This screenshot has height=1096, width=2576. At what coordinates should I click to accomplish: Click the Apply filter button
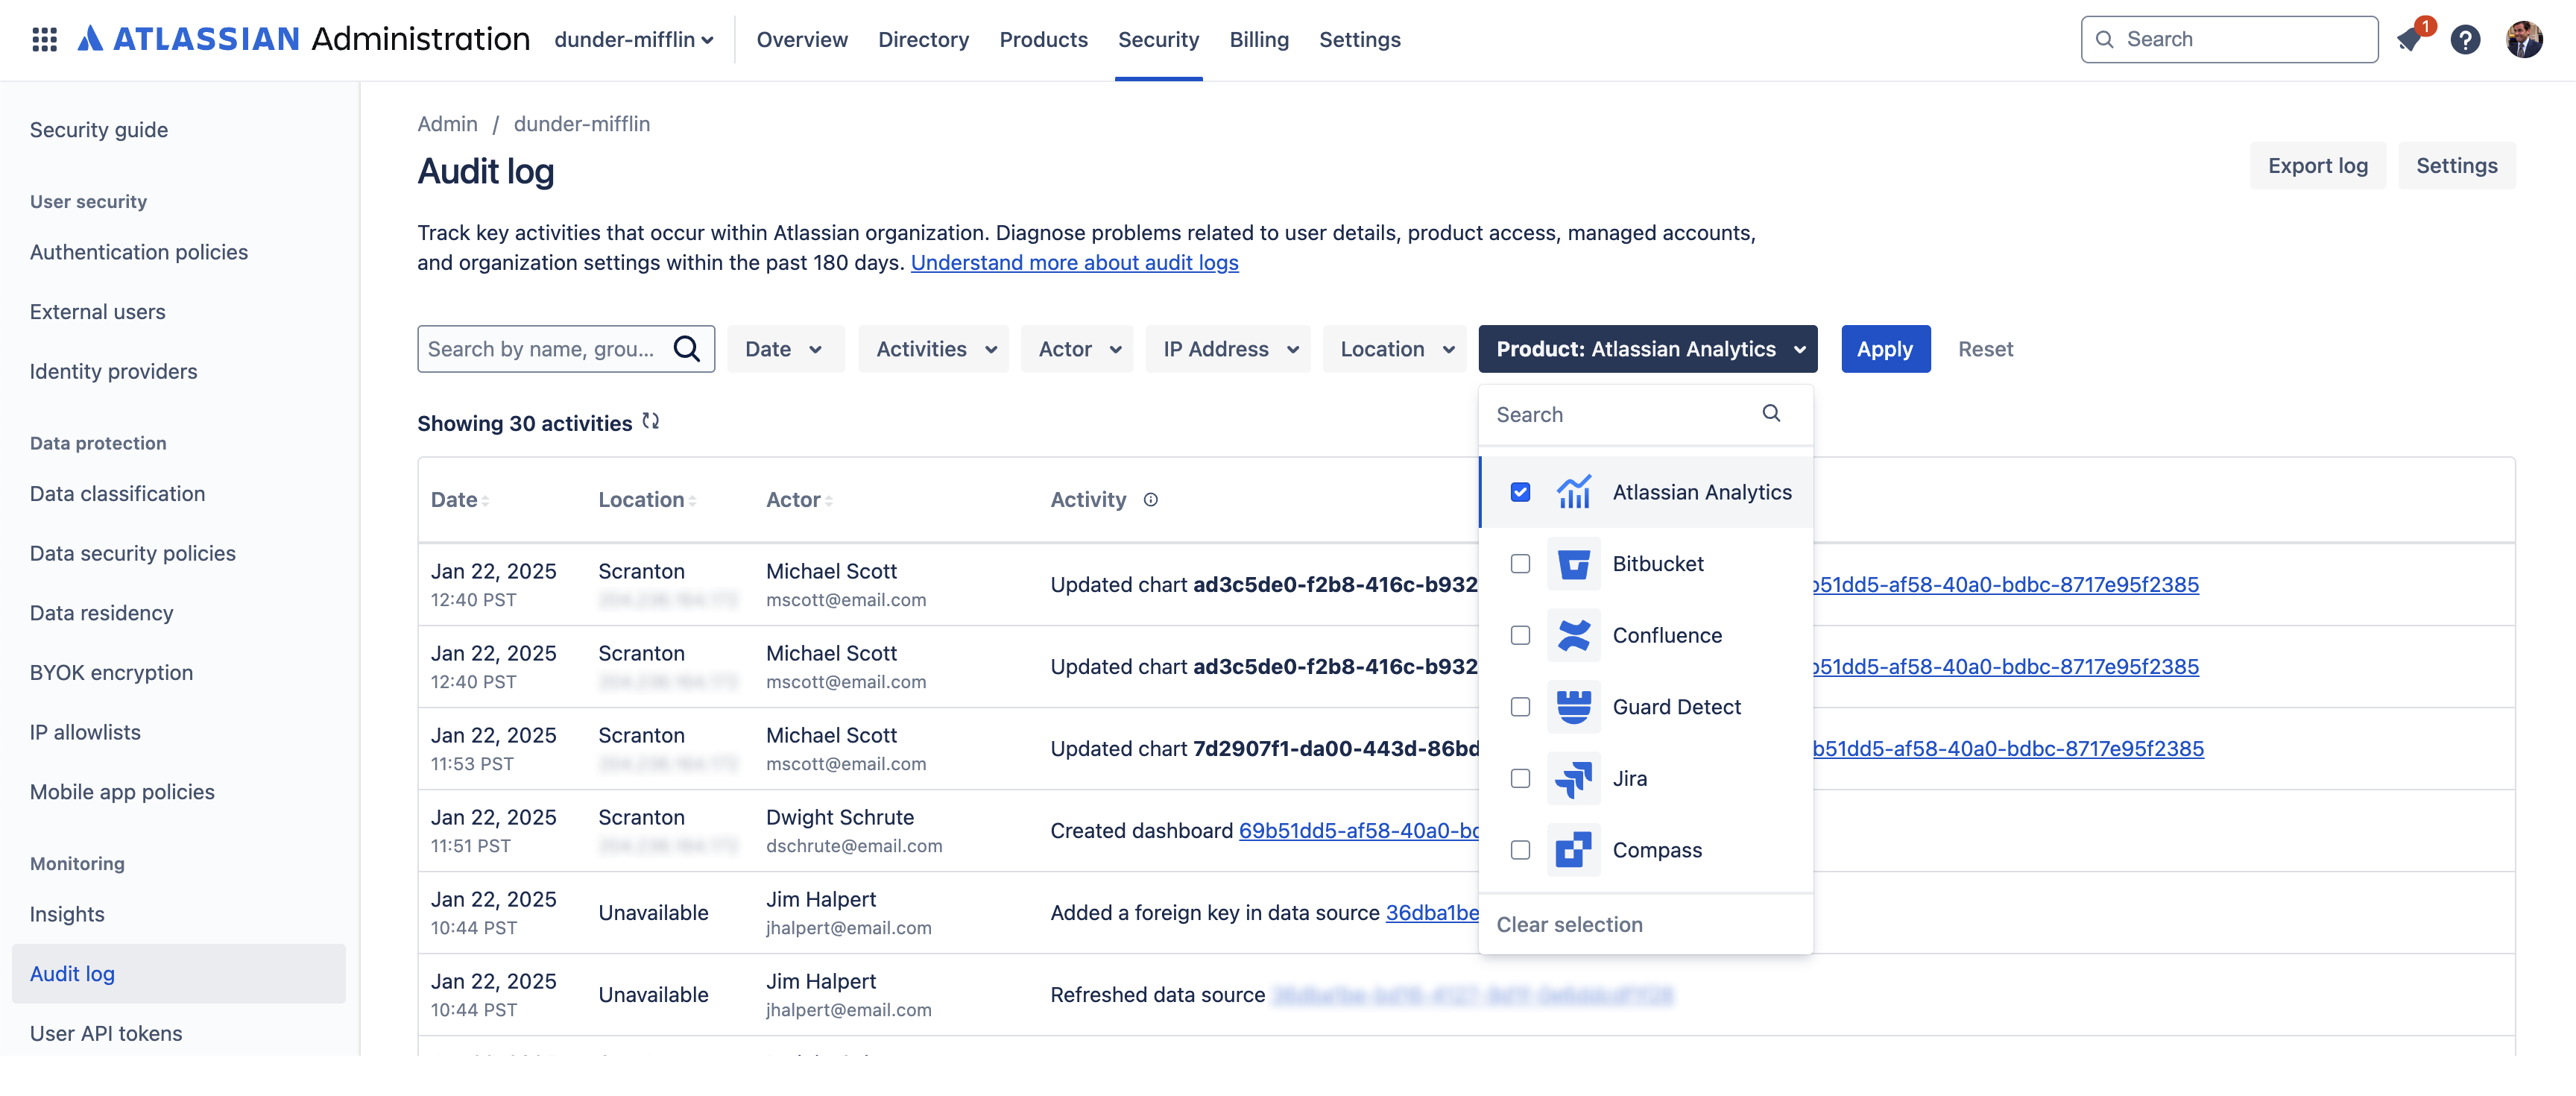pyautogui.click(x=1885, y=349)
